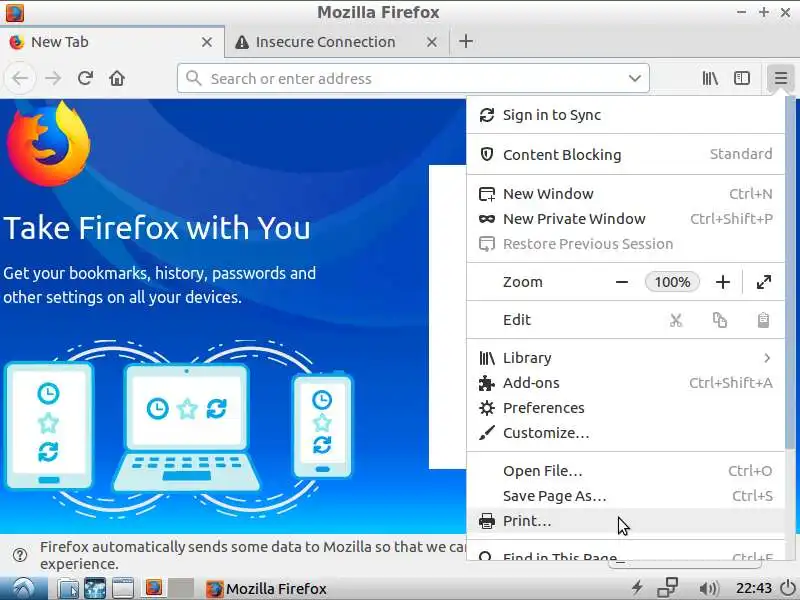Select Mozilla Firefox taskbar window button
This screenshot has height=600, width=800.
pos(266,589)
